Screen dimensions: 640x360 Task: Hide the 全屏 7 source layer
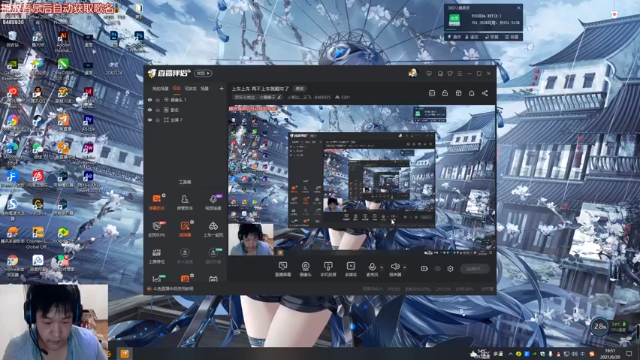(x=150, y=120)
